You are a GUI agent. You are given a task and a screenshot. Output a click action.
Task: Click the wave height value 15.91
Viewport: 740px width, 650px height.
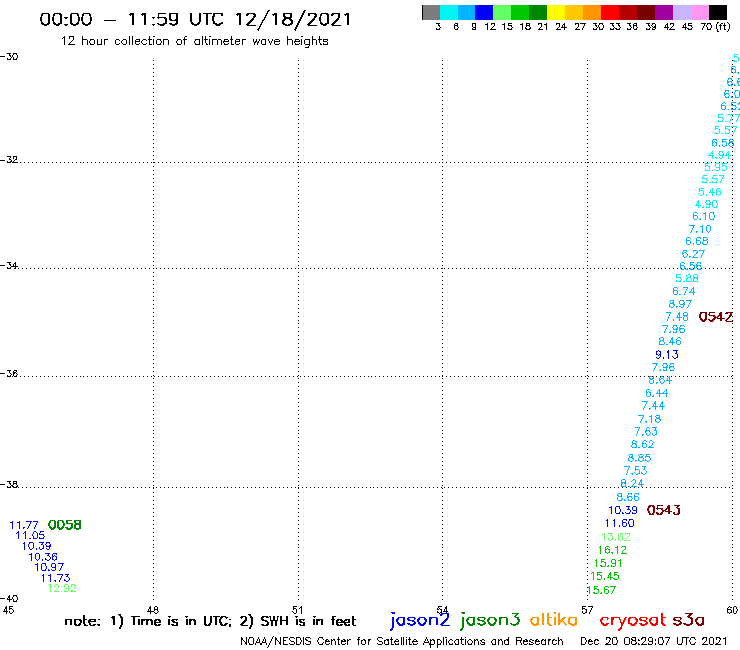(608, 563)
